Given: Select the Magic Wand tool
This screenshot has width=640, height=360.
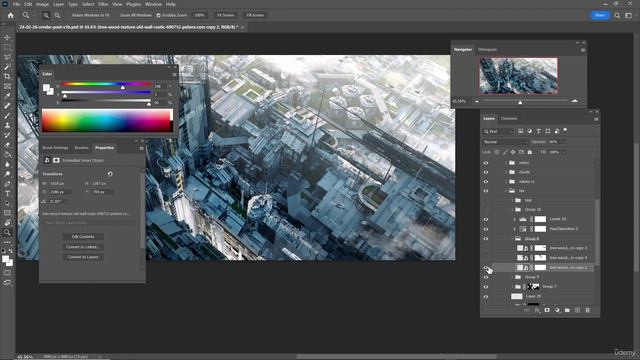Looking at the screenshot, I should coord(7,67).
